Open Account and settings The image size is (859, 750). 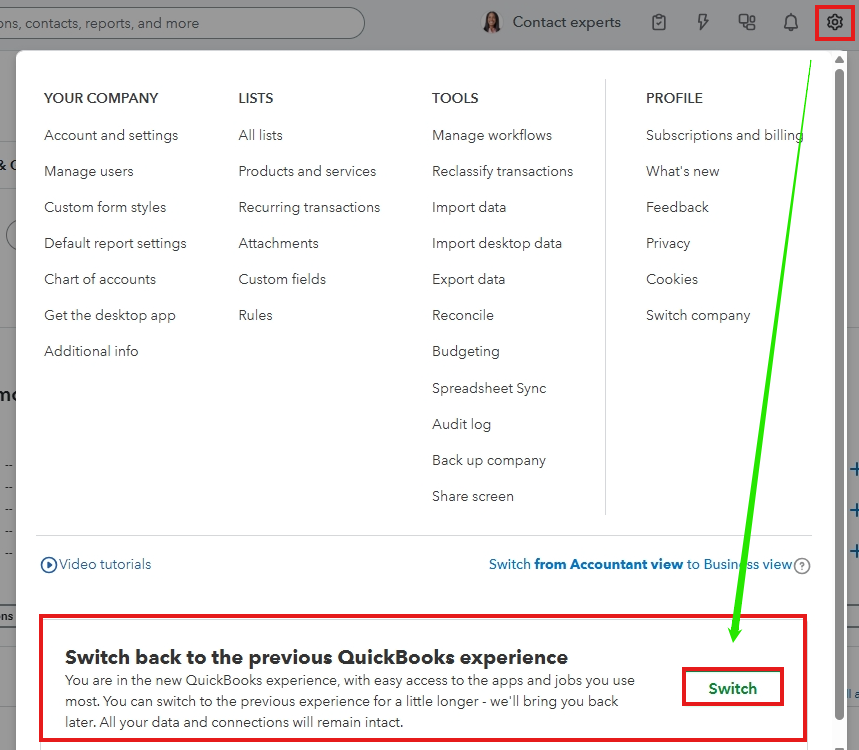(x=111, y=135)
